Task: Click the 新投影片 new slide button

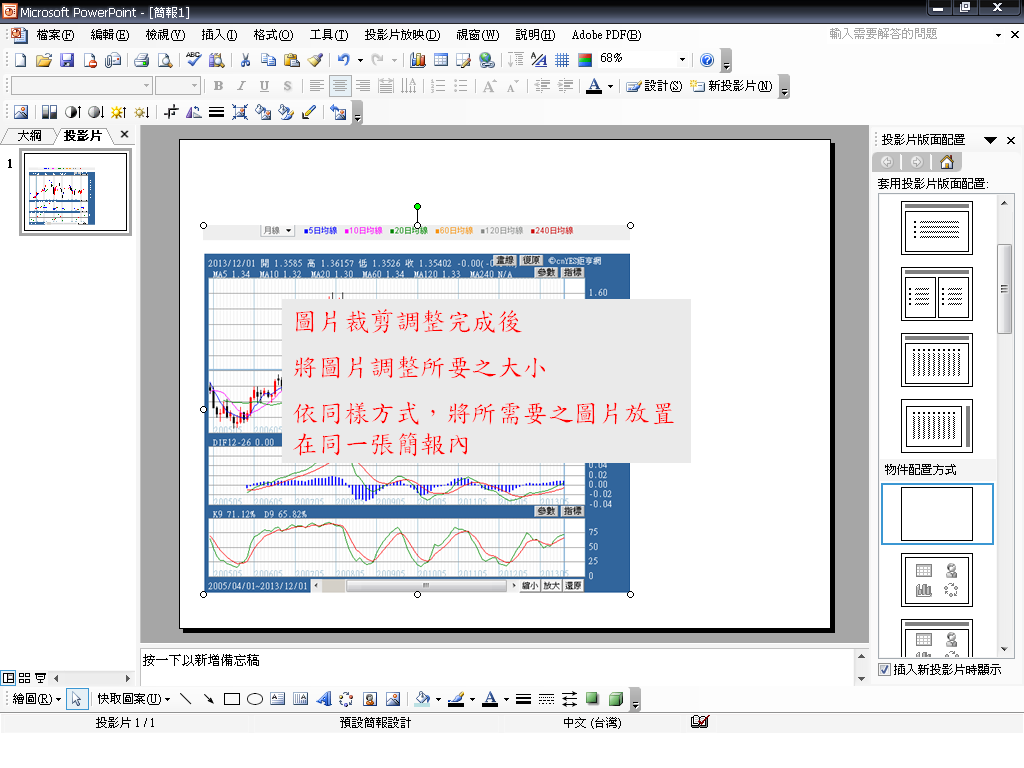Action: [732, 87]
